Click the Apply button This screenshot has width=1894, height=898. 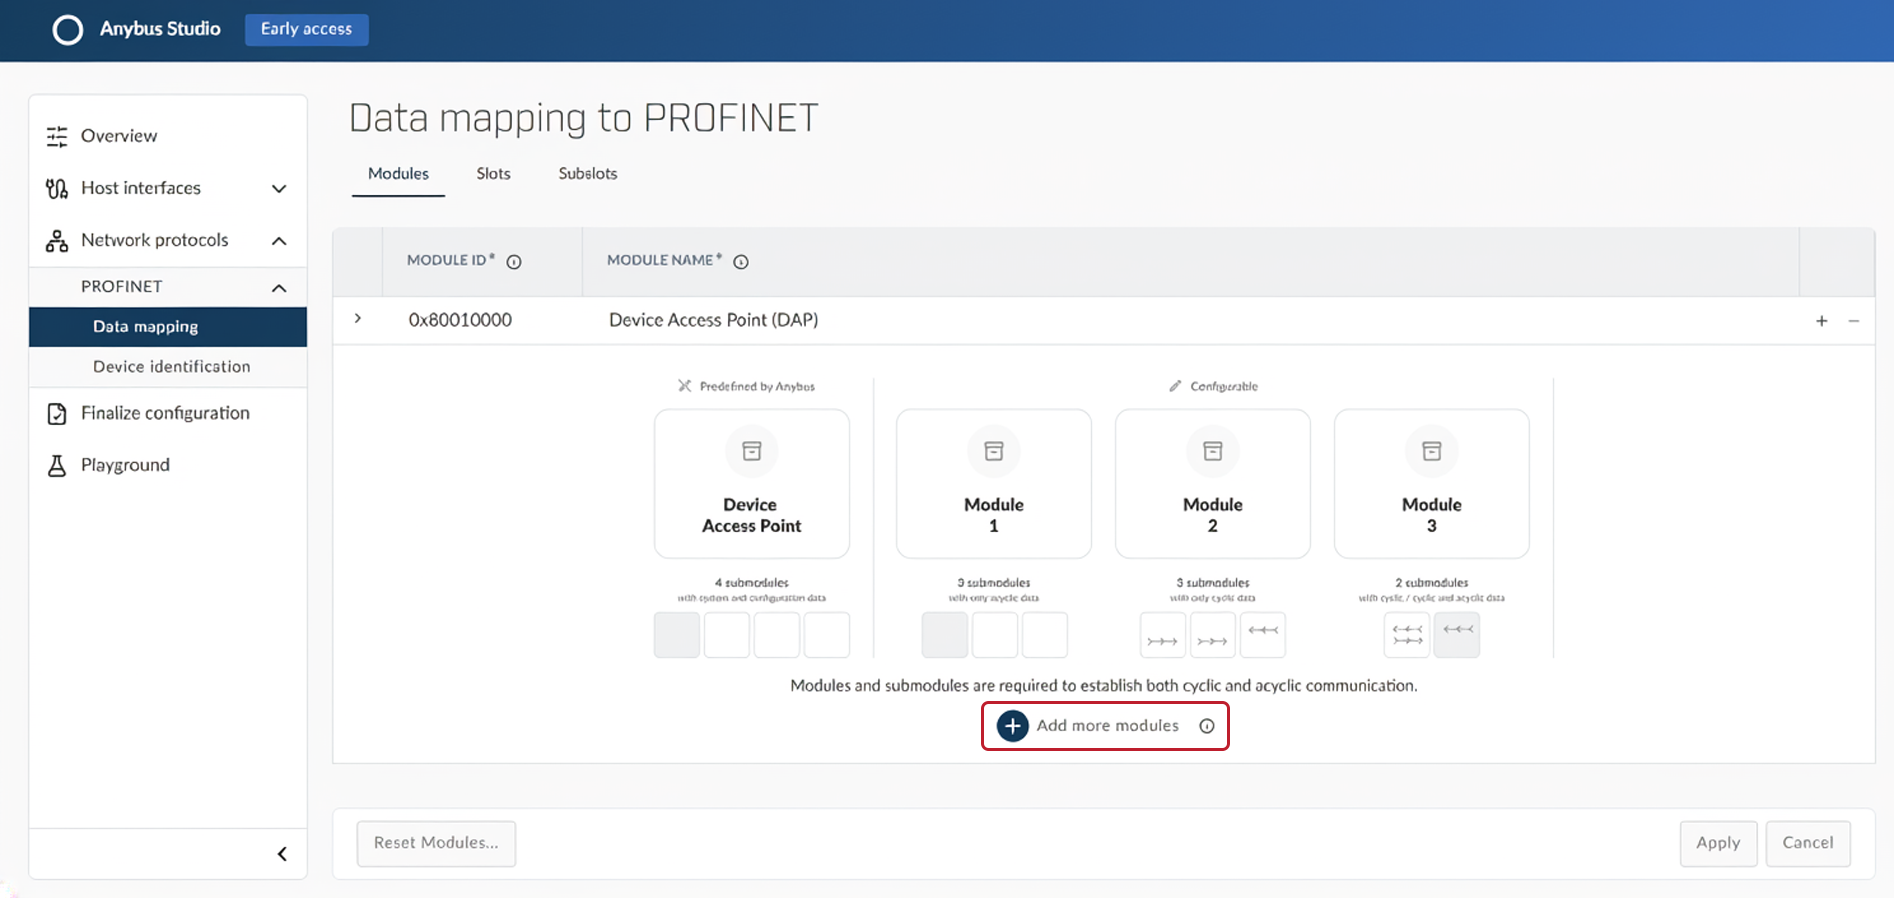pyautogui.click(x=1718, y=843)
